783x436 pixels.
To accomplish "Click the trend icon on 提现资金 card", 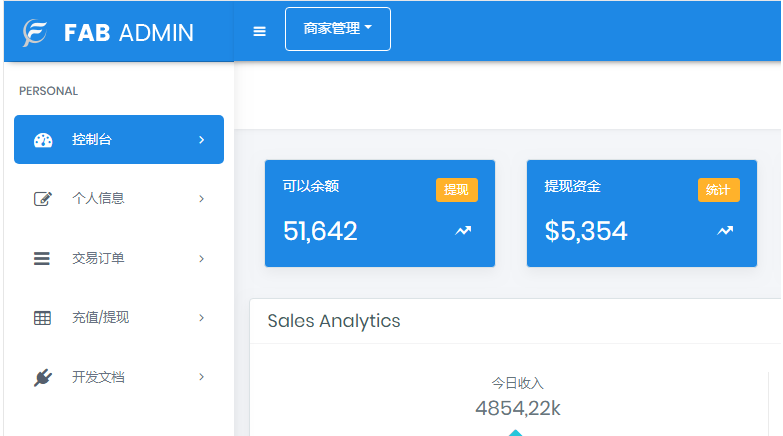I will click(725, 231).
